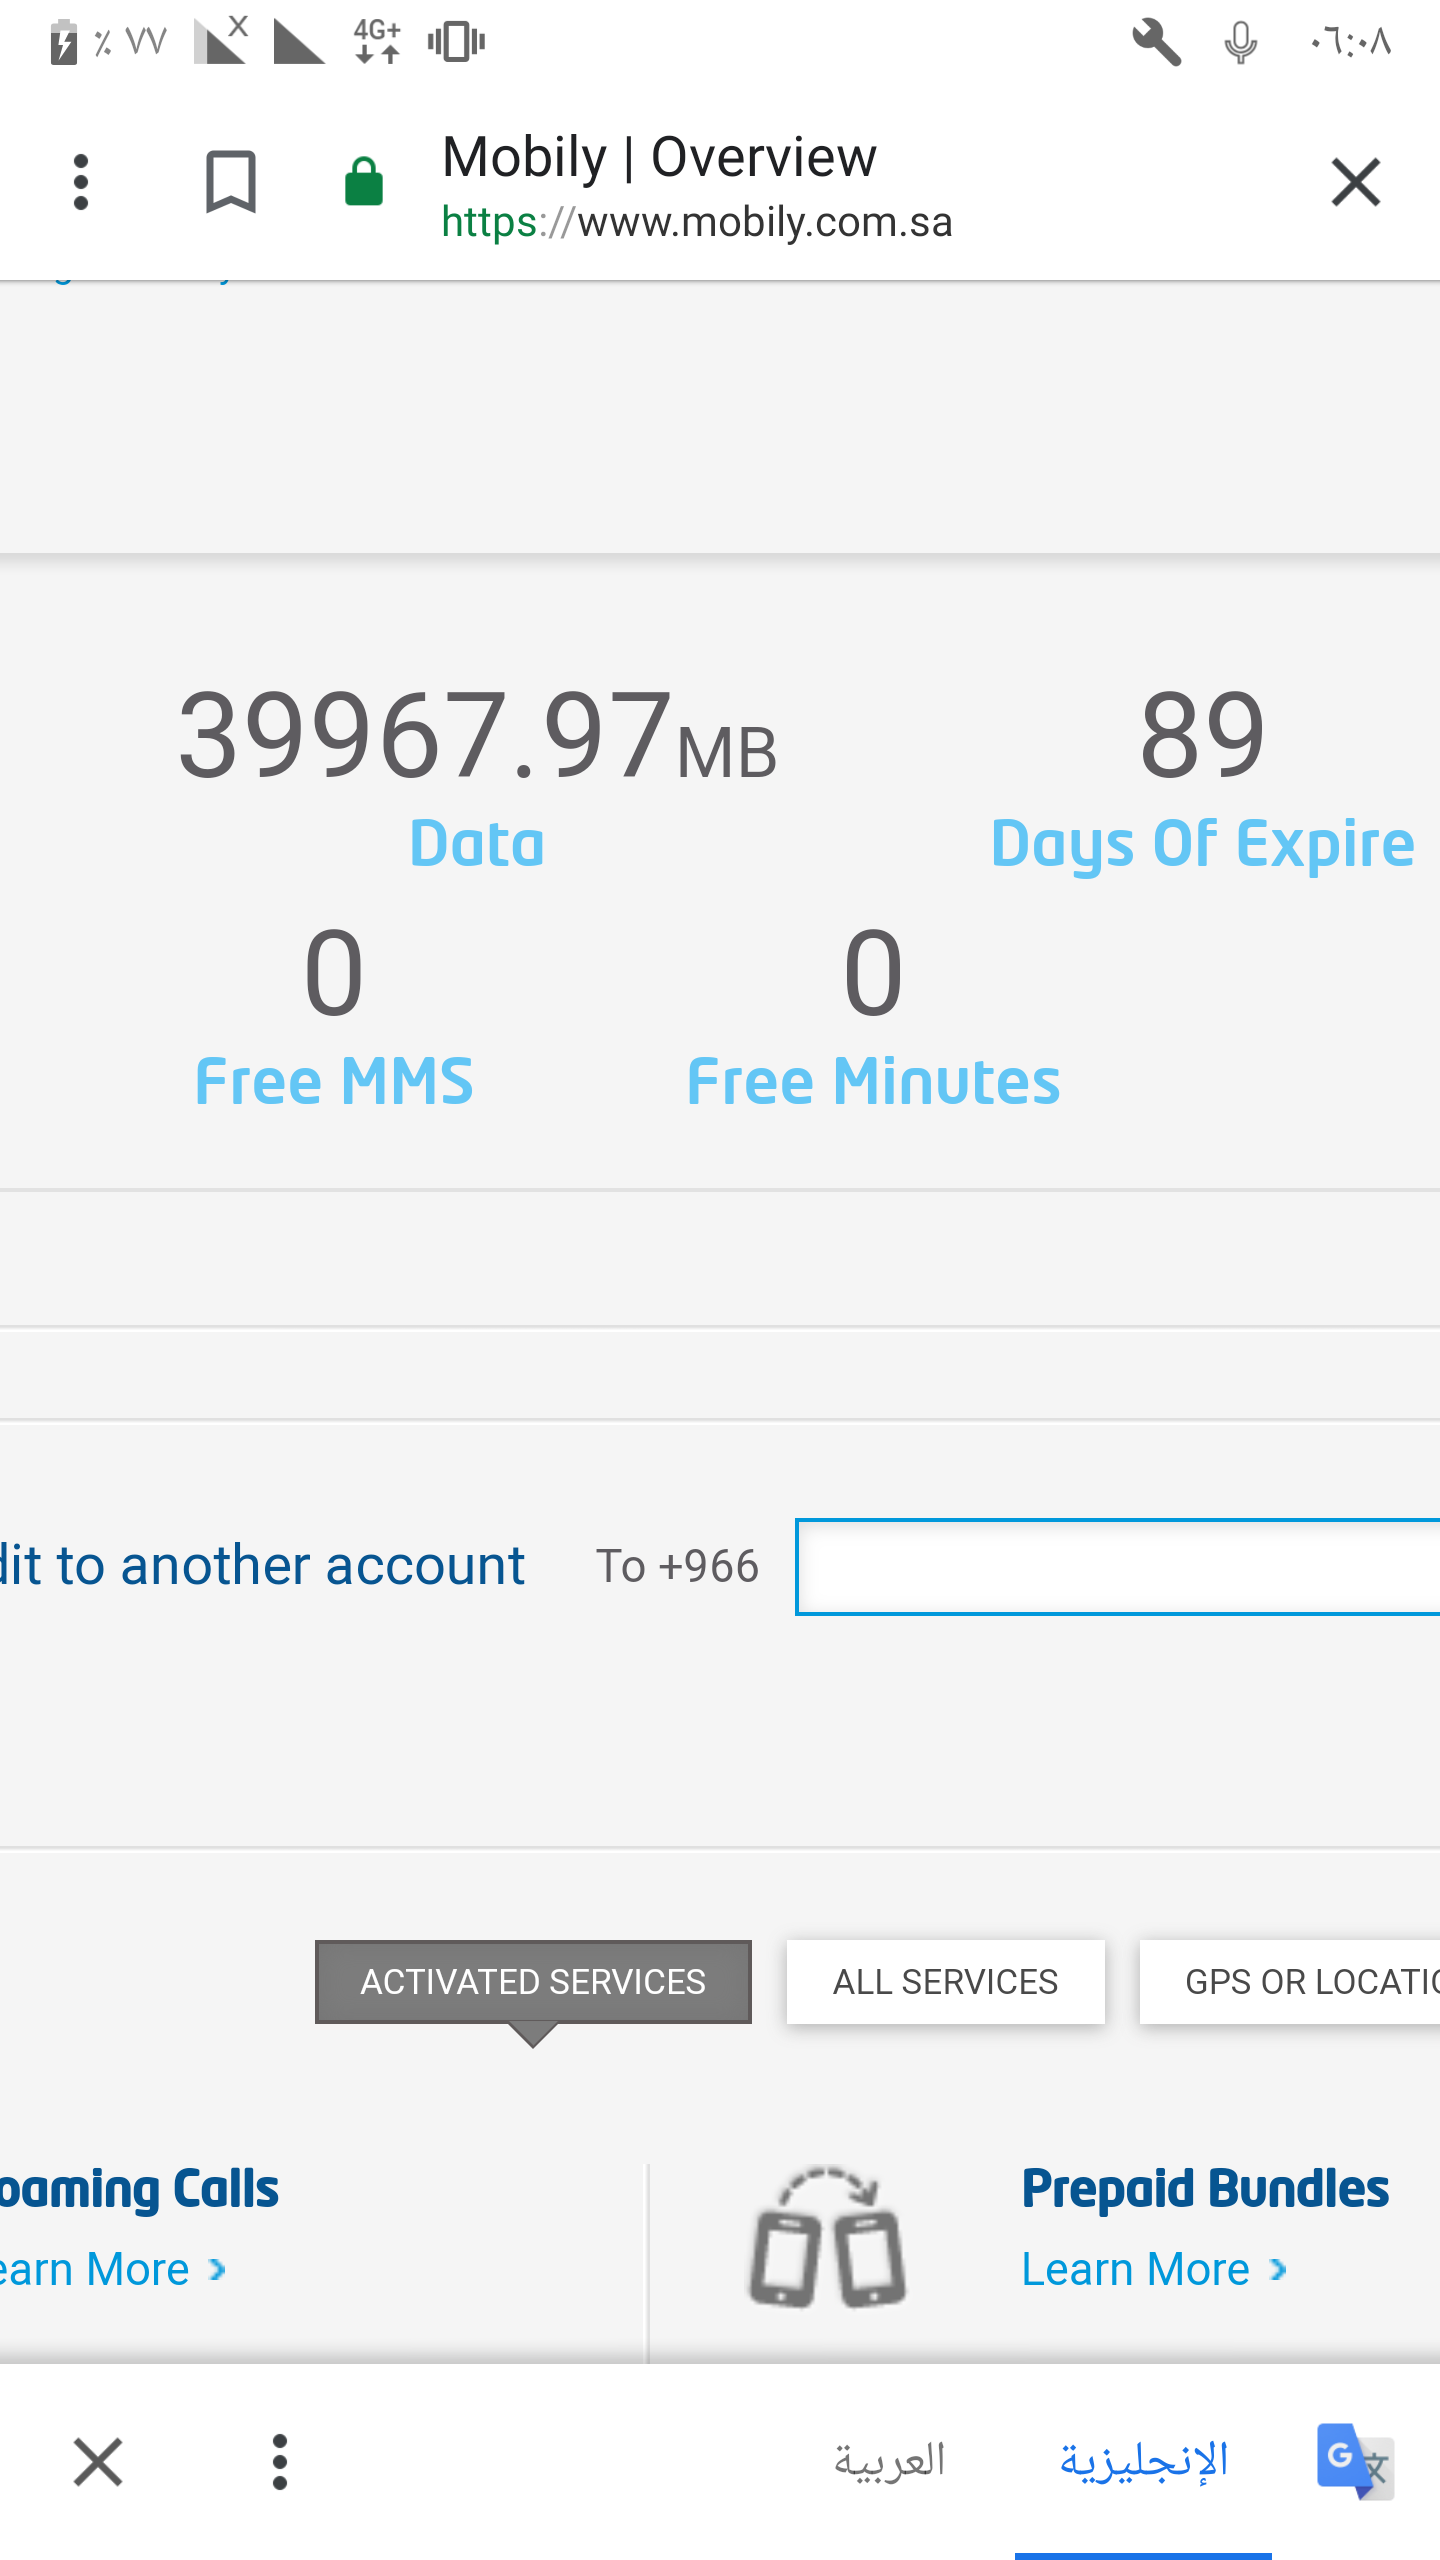The image size is (1440, 2560).
Task: Select ACTIVATED SERVICES tab
Action: 533,1982
